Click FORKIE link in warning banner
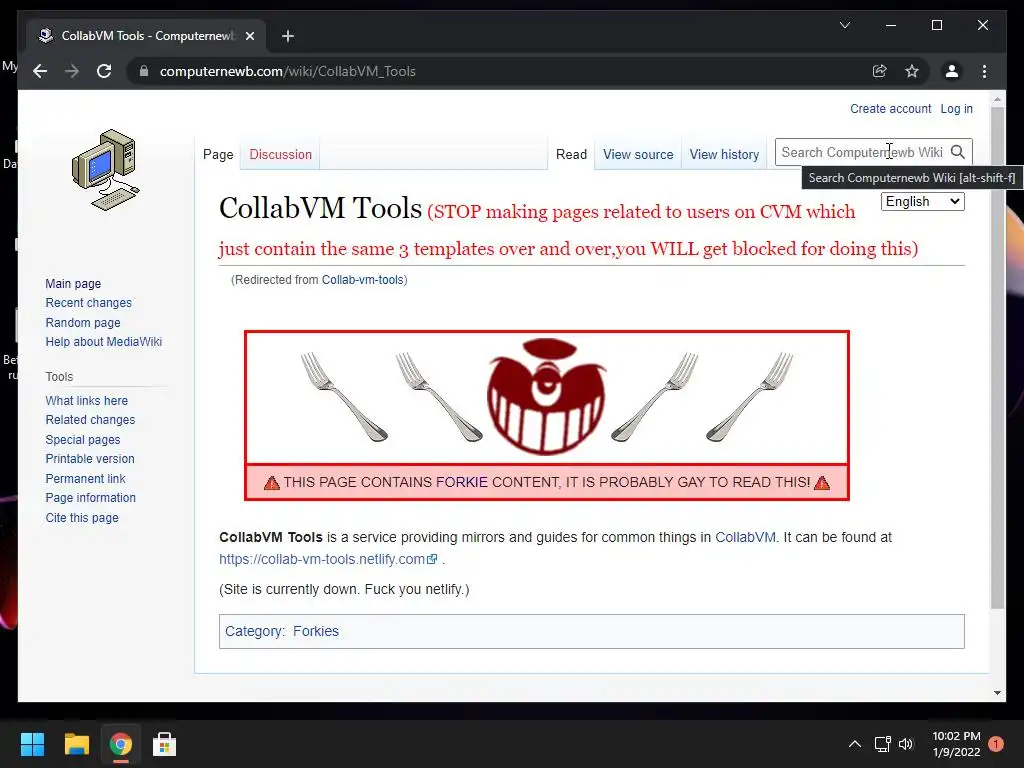This screenshot has height=768, width=1024. click(x=462, y=482)
